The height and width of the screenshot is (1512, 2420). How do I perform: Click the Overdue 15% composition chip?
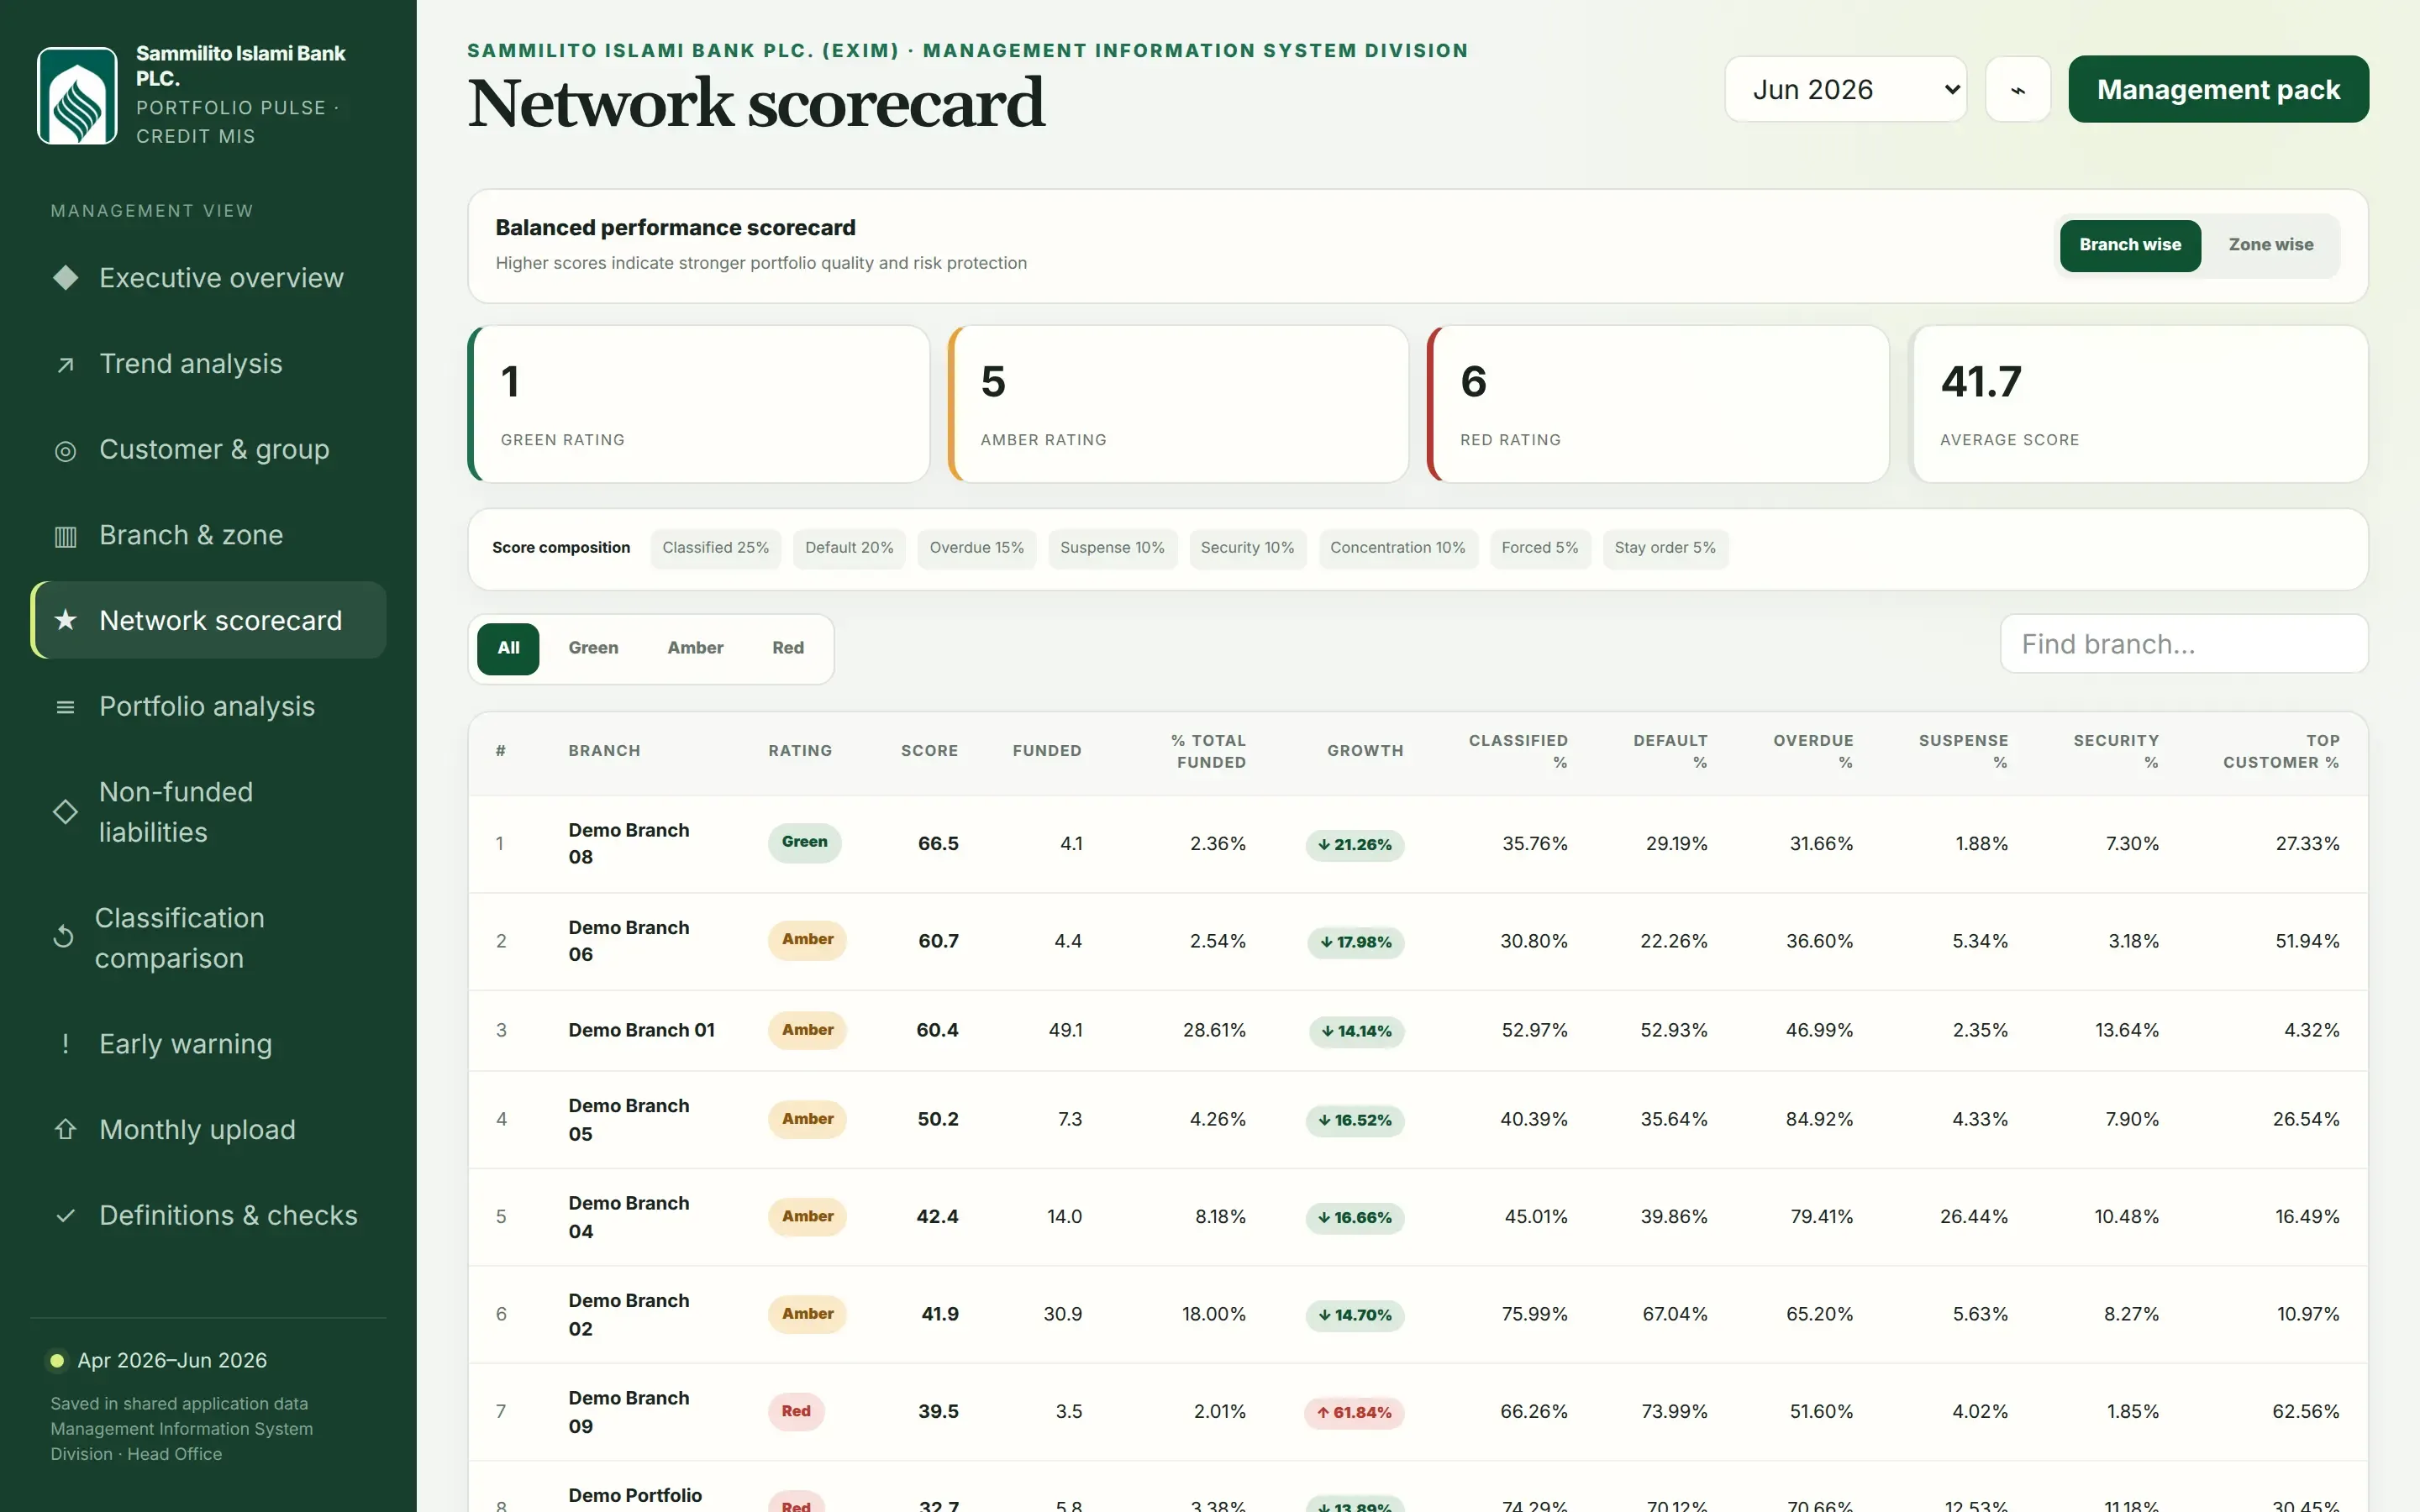[977, 548]
